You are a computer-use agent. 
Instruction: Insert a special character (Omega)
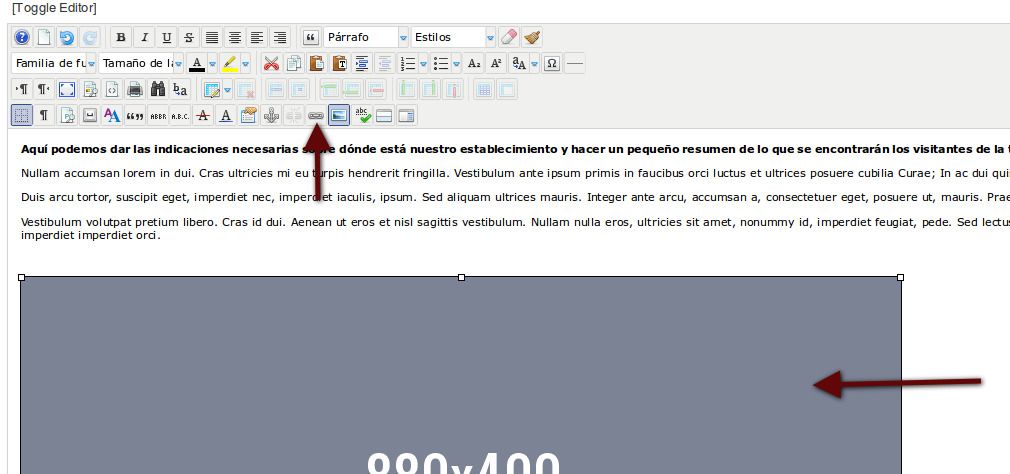pos(551,63)
